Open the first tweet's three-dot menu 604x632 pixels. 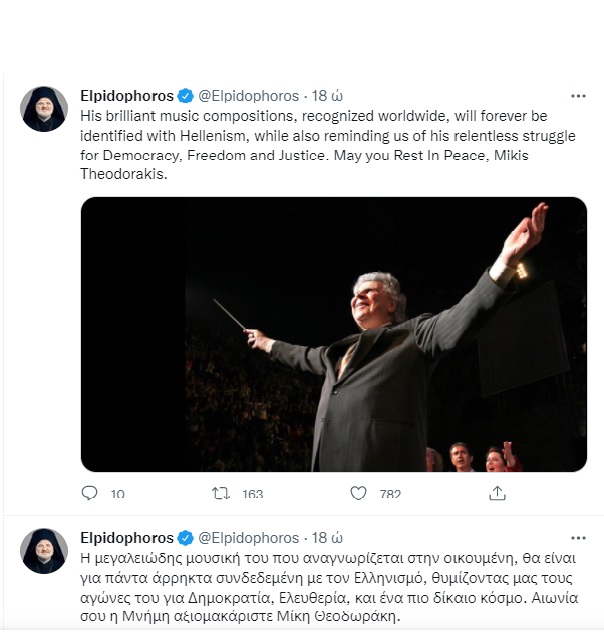click(x=578, y=96)
